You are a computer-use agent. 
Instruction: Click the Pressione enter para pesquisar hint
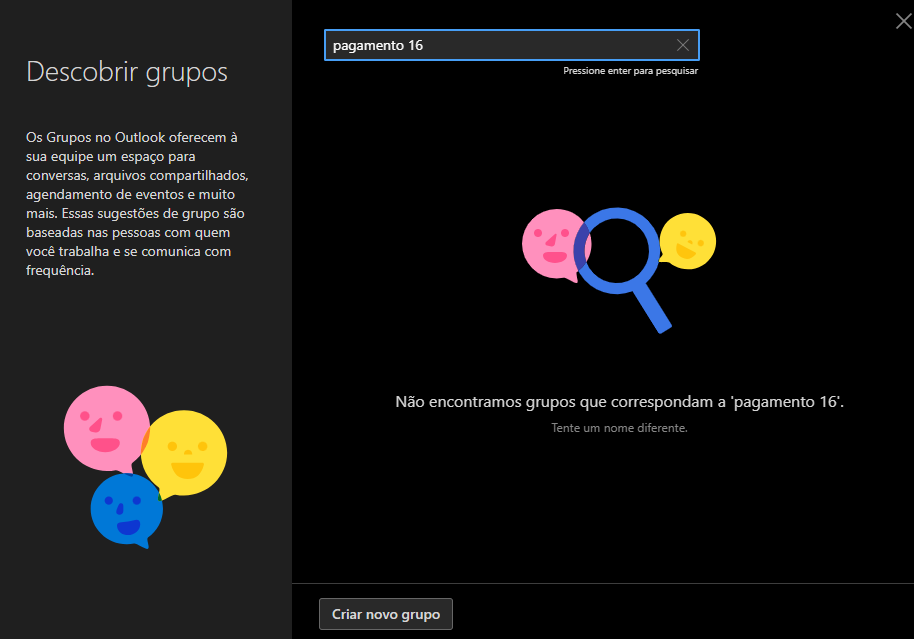(x=630, y=71)
